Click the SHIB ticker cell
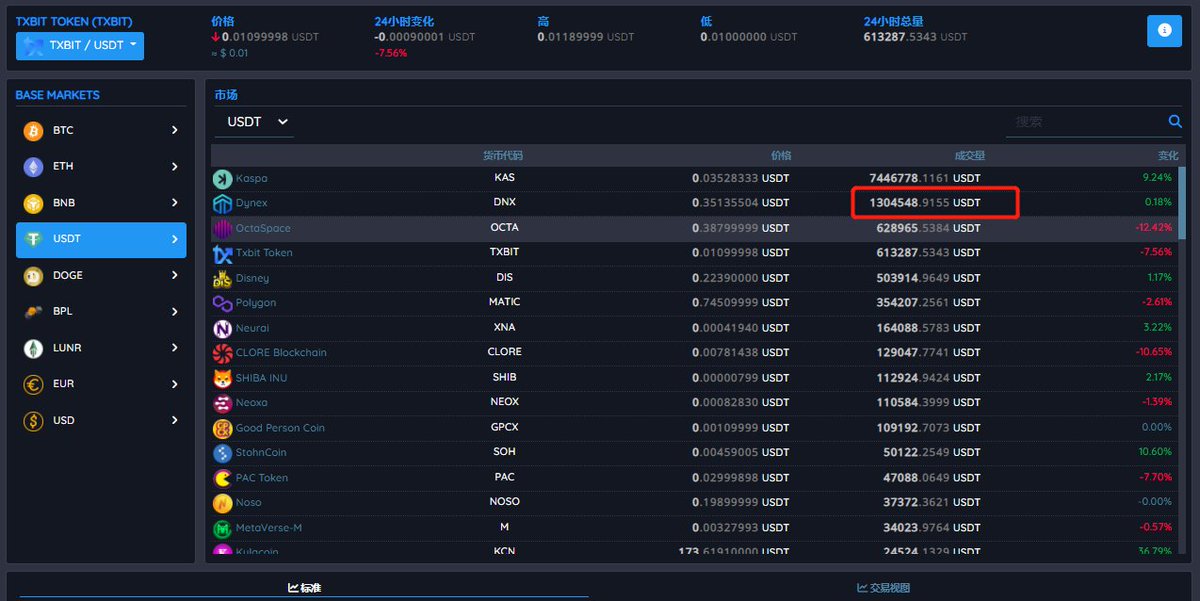 (505, 377)
